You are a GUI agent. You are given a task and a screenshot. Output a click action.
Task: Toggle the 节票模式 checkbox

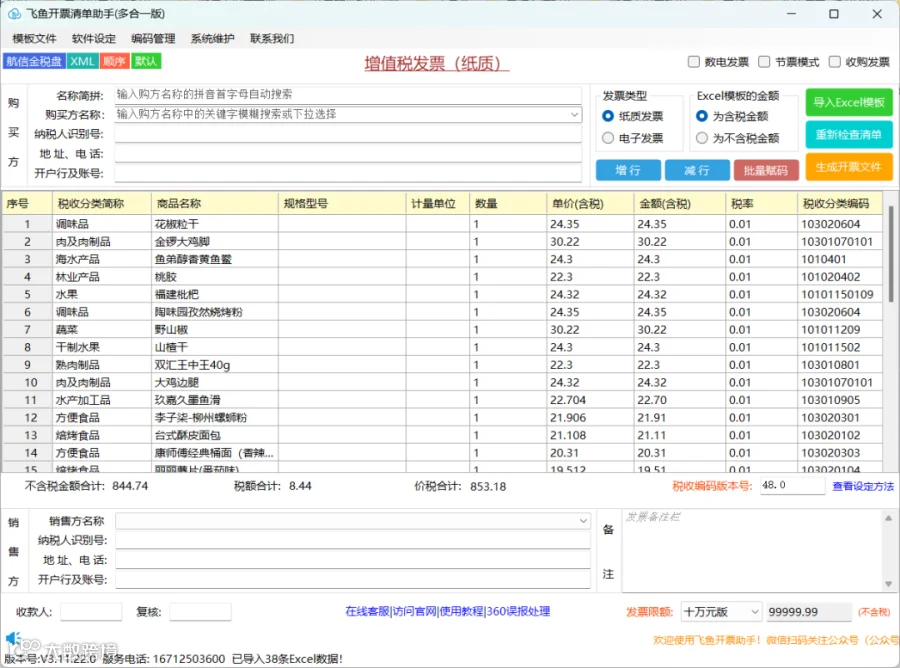[x=764, y=61]
